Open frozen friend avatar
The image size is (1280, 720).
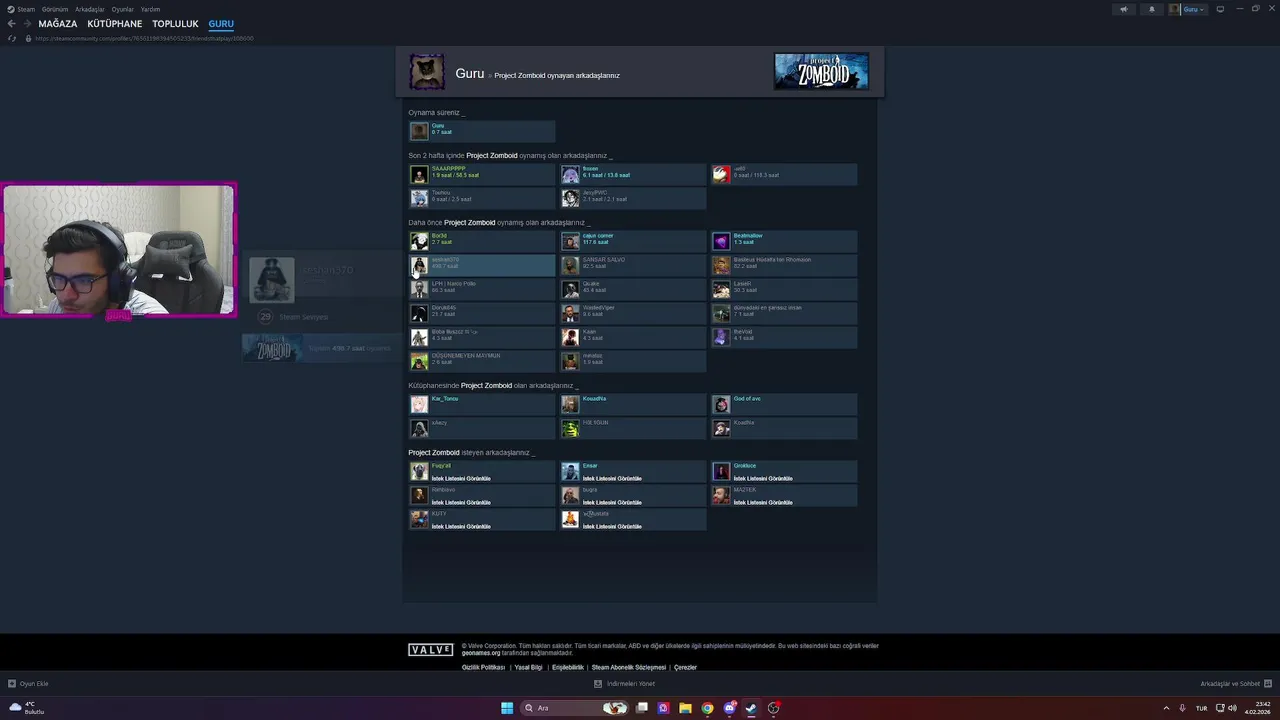click(x=570, y=175)
